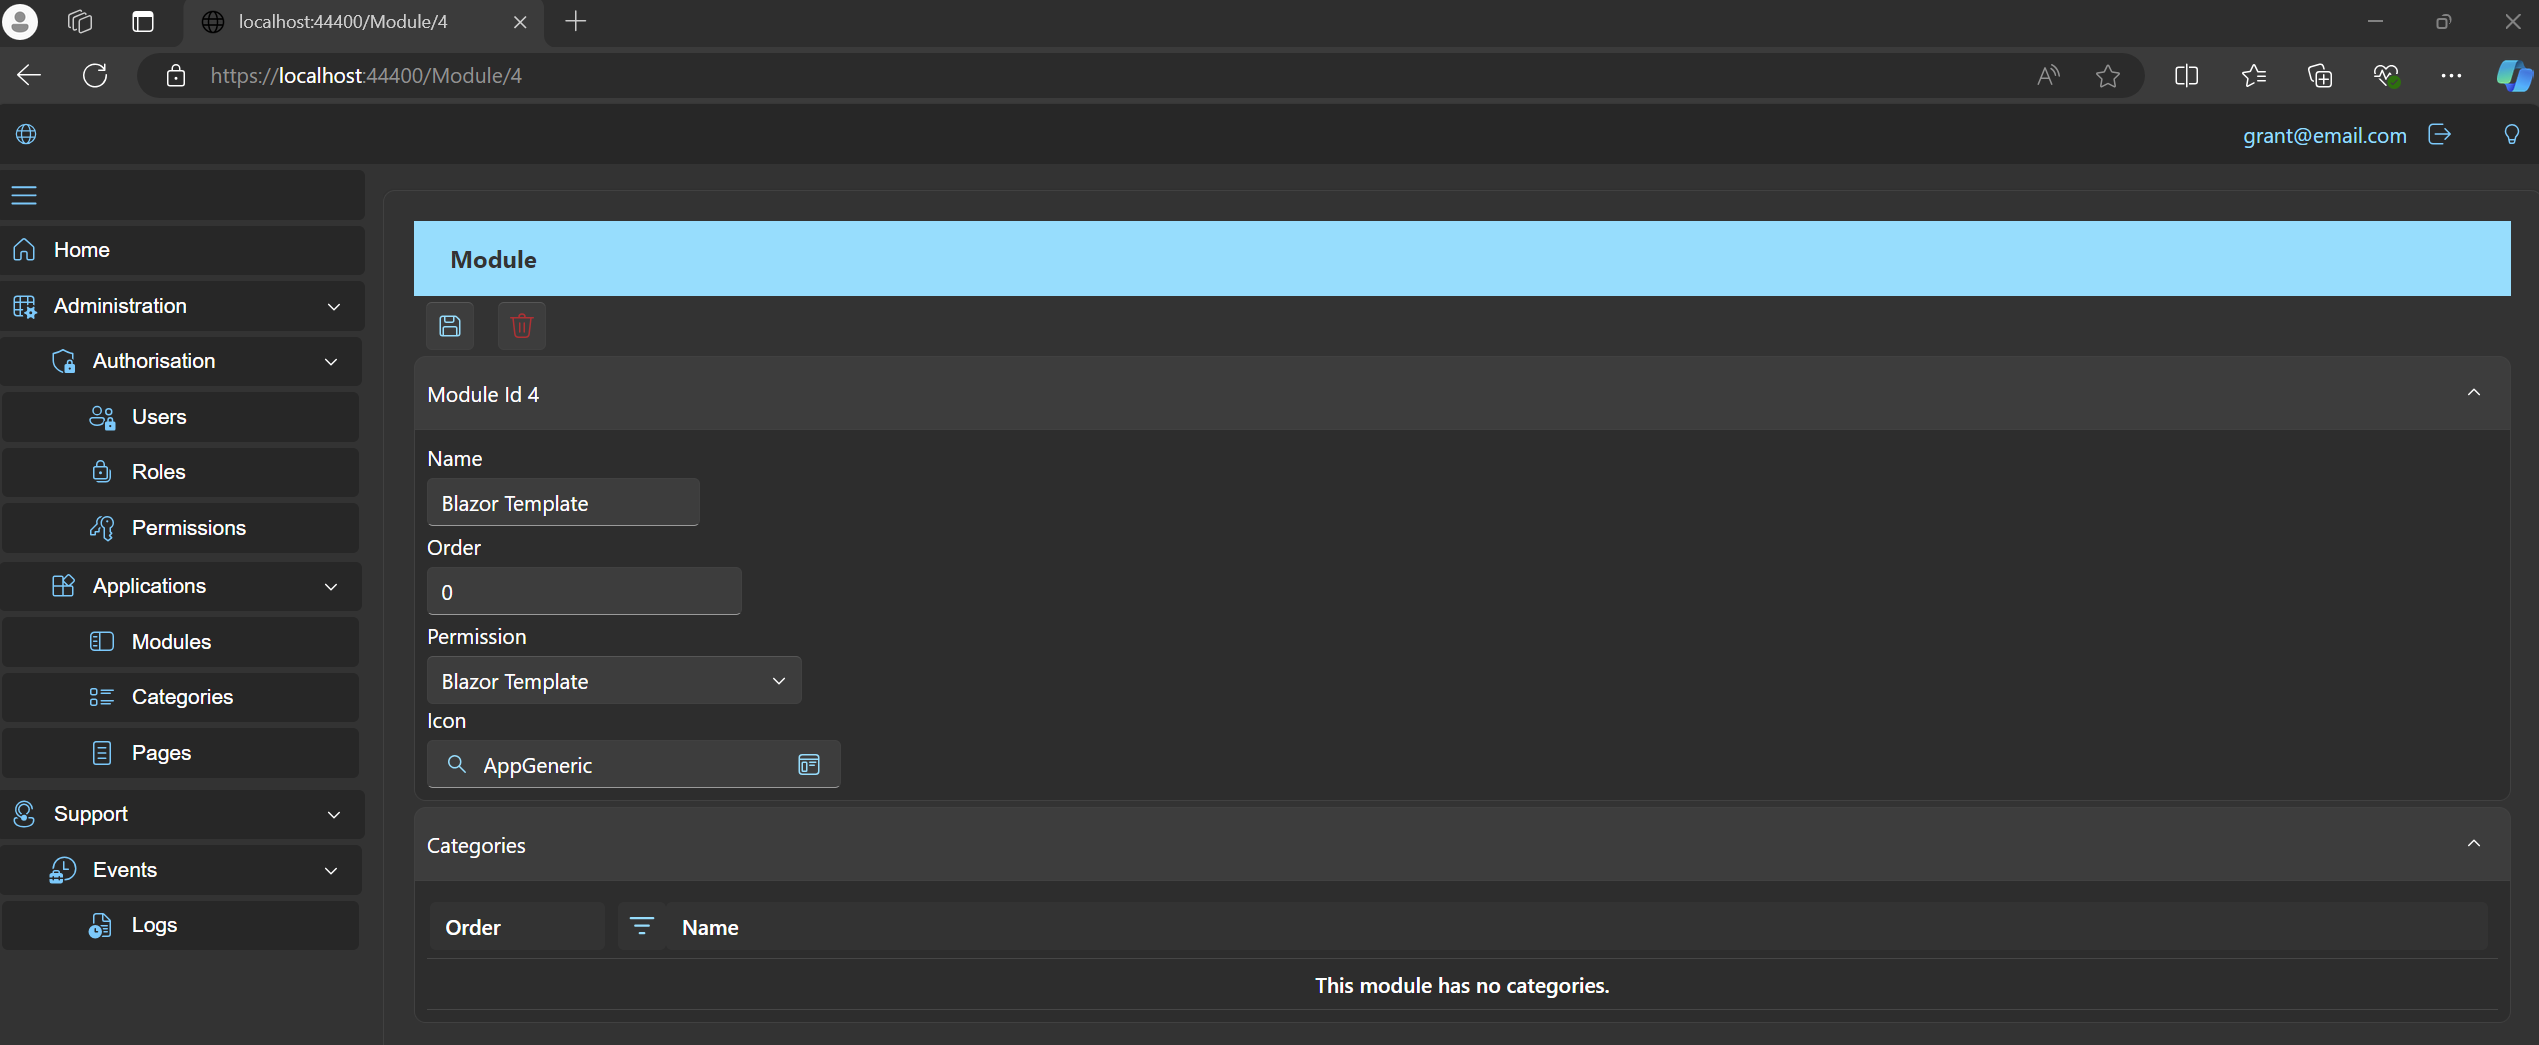Click the filter icon in Categories table
The height and width of the screenshot is (1045, 2539).
click(641, 927)
